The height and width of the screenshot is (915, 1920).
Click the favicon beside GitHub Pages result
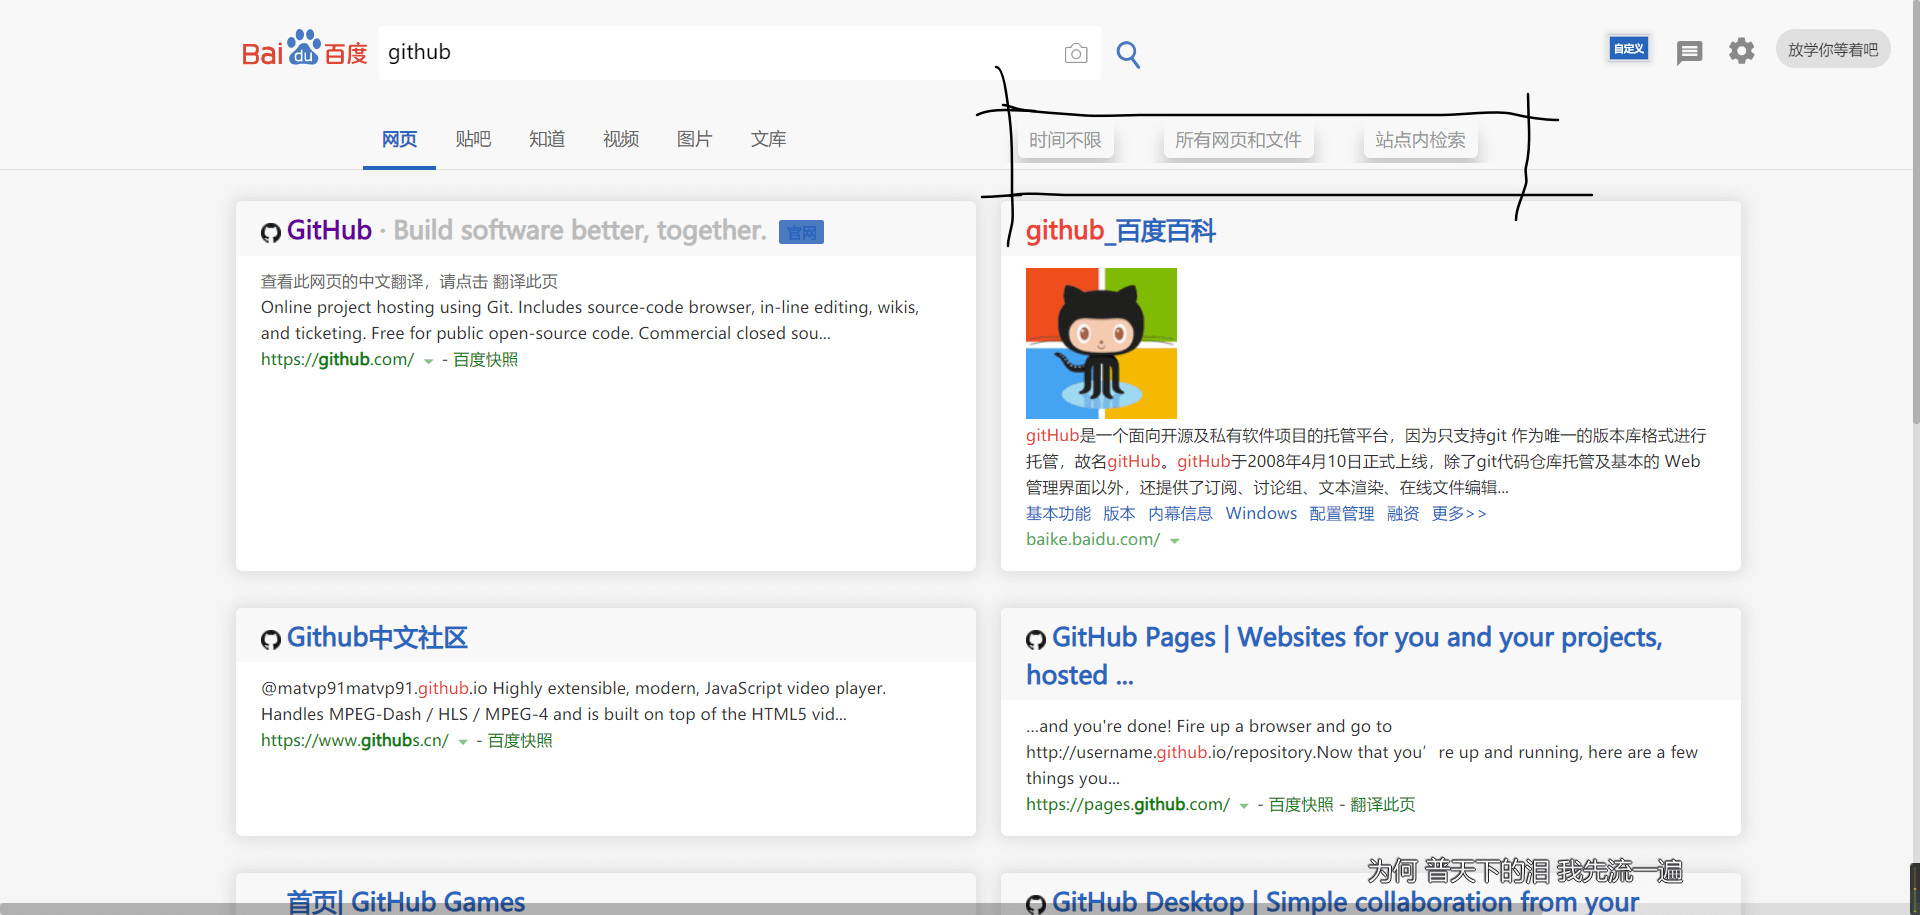pyautogui.click(x=1035, y=640)
